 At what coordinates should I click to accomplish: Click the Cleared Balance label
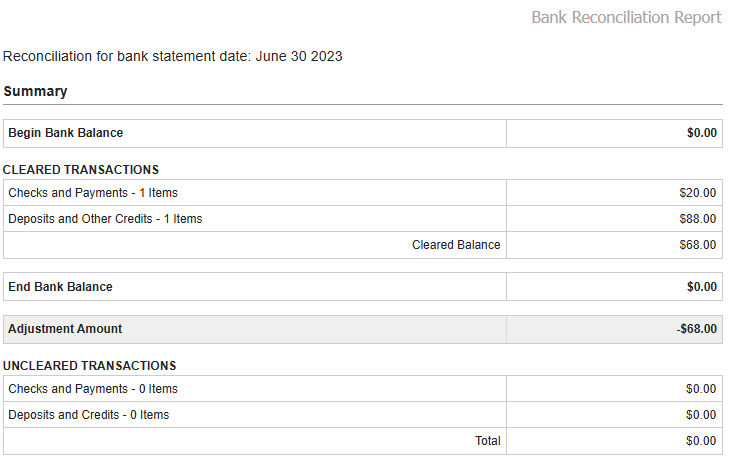tap(456, 245)
